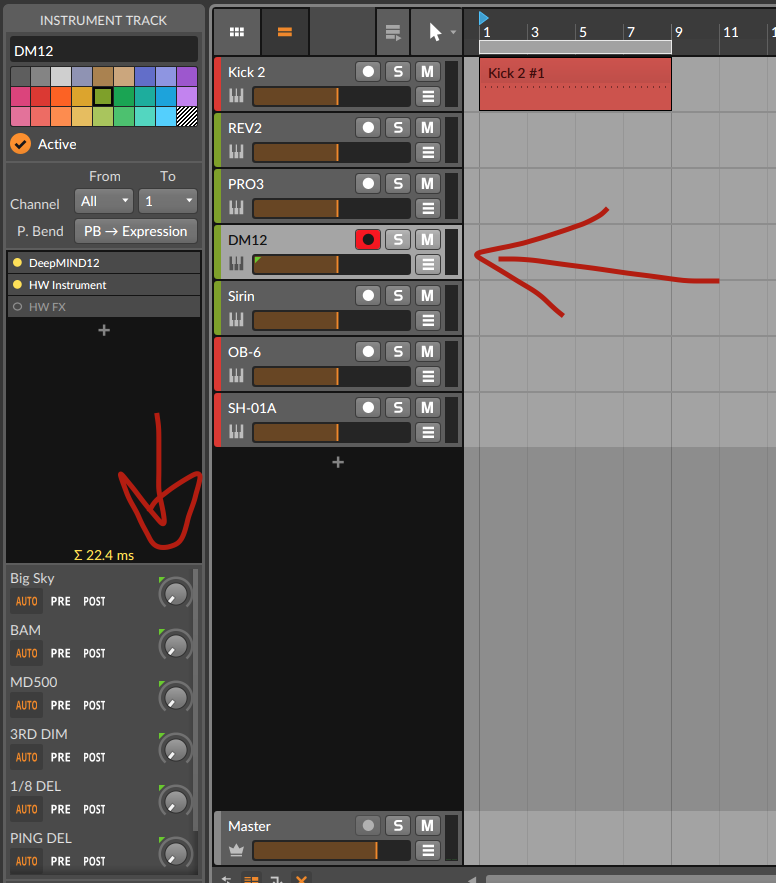776x883 pixels.
Task: Solo the PRO3 track
Action: pyautogui.click(x=398, y=184)
